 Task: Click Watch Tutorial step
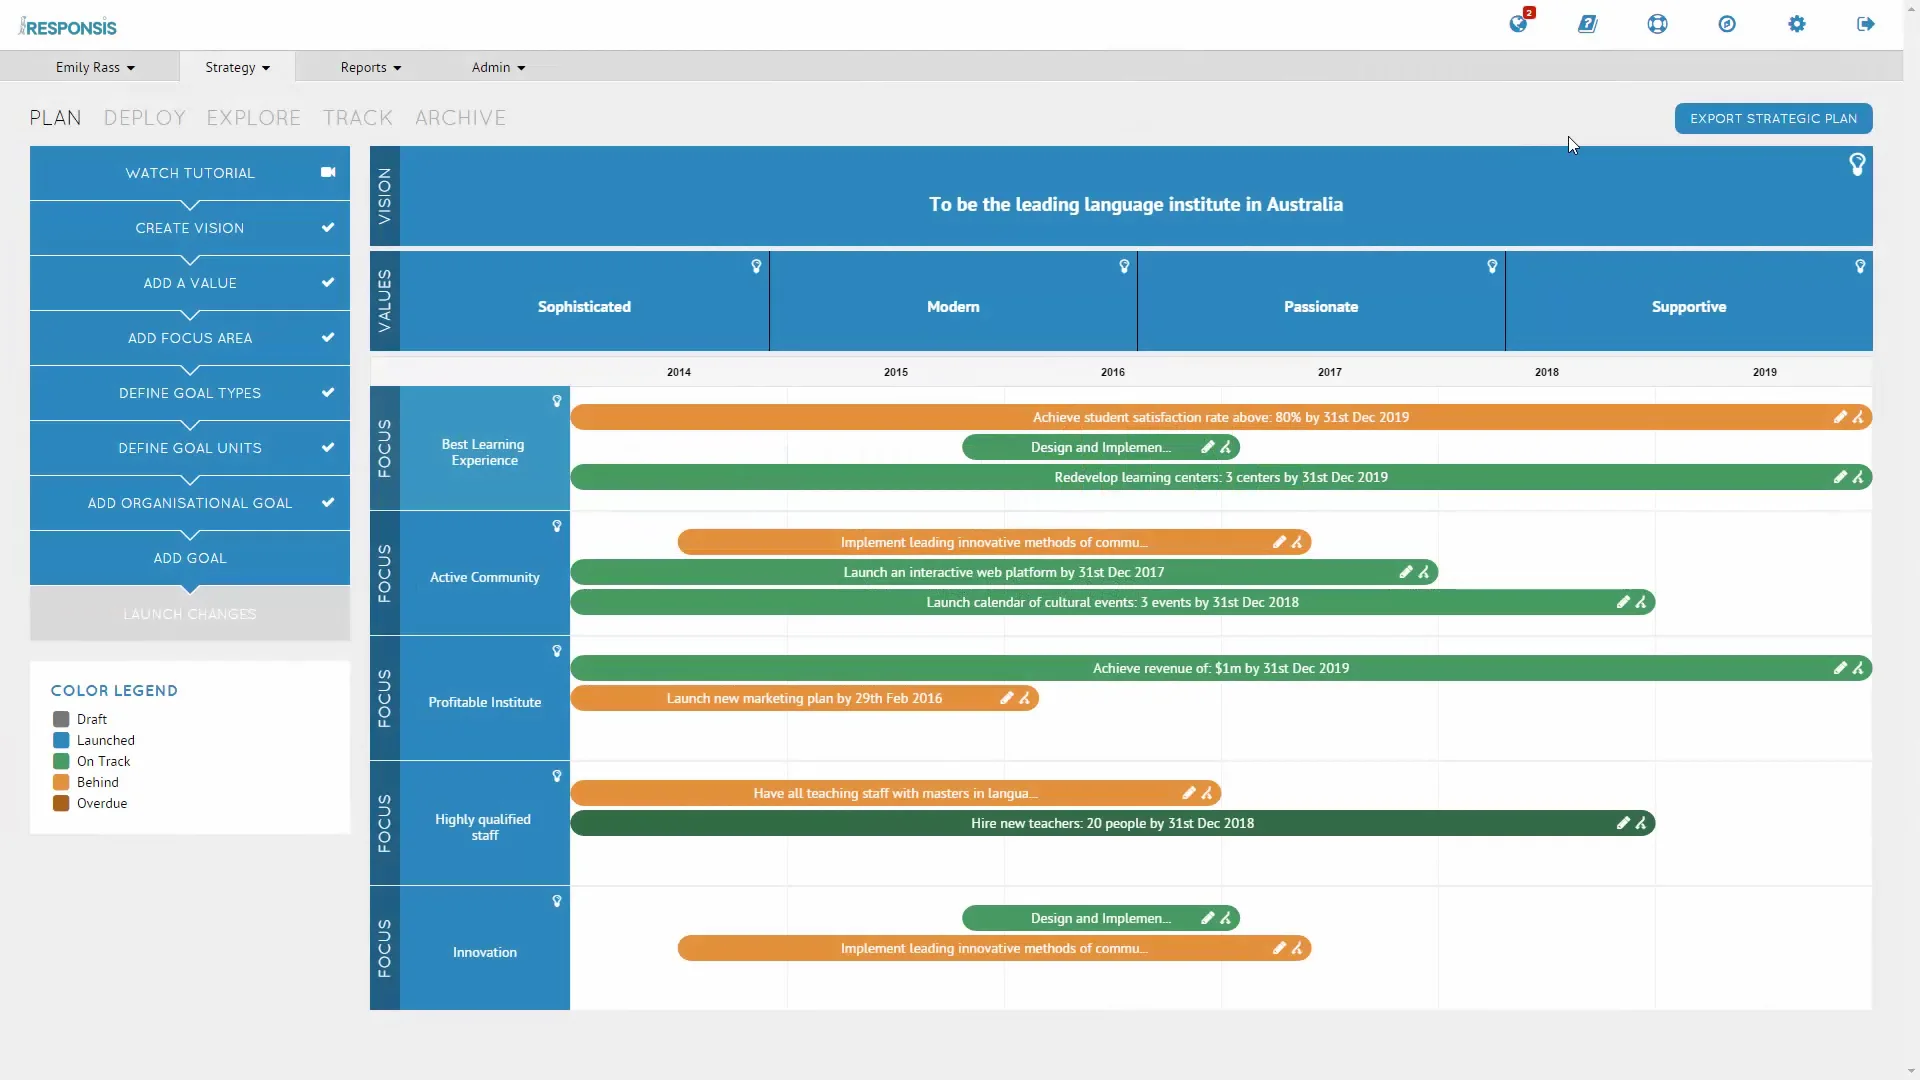tap(190, 173)
